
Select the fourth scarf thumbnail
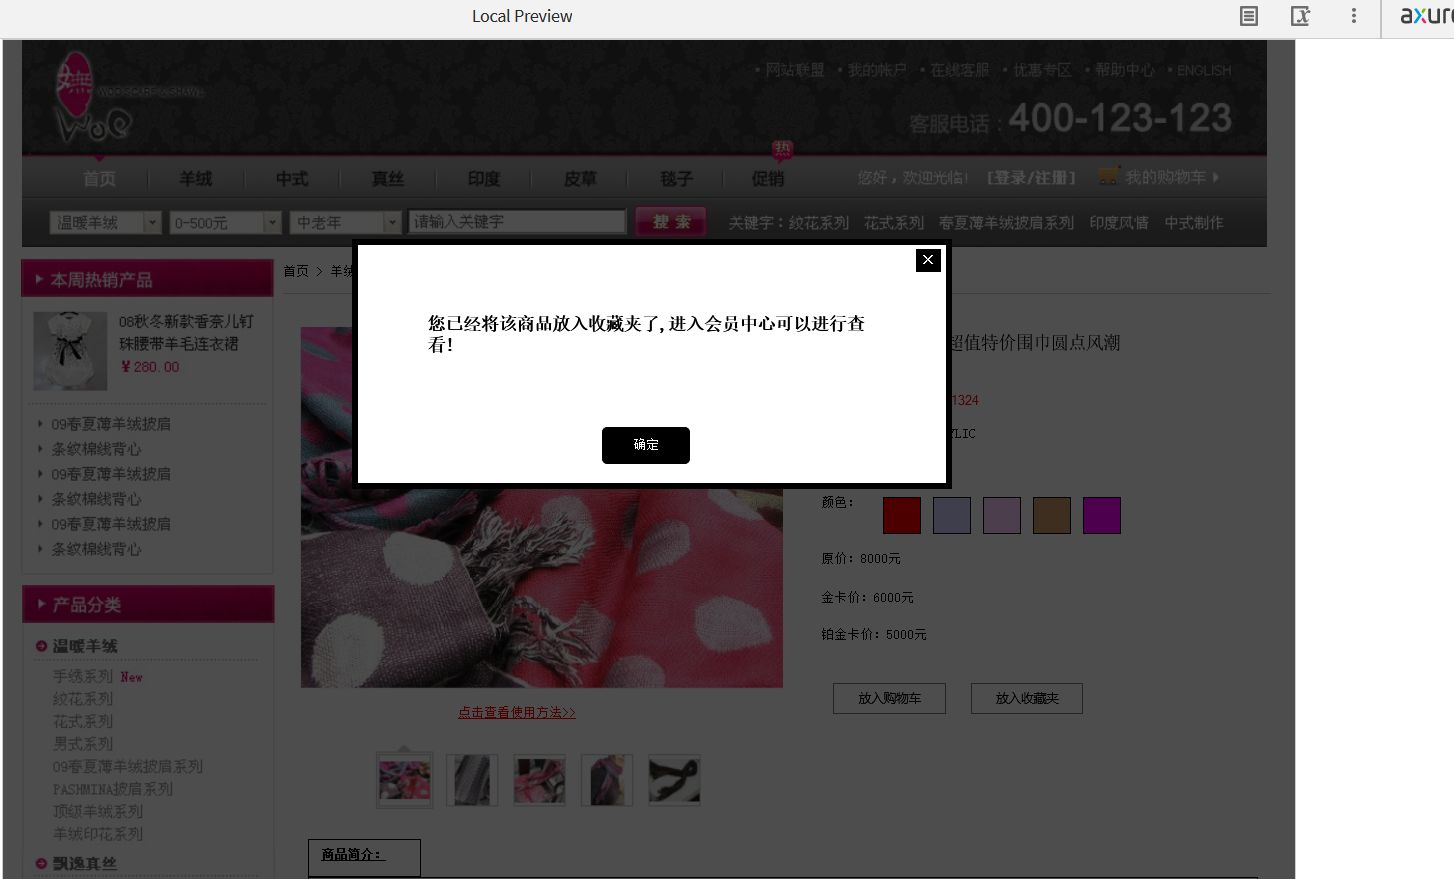tap(607, 780)
